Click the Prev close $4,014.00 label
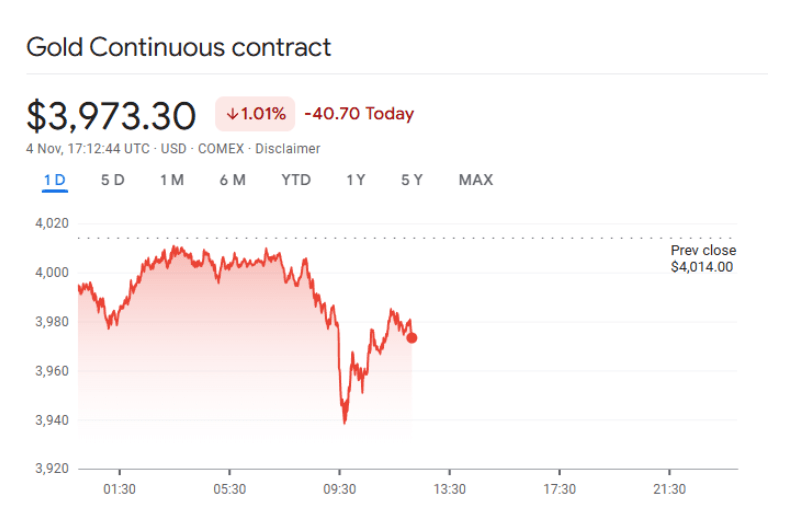The height and width of the screenshot is (532, 810). point(703,259)
